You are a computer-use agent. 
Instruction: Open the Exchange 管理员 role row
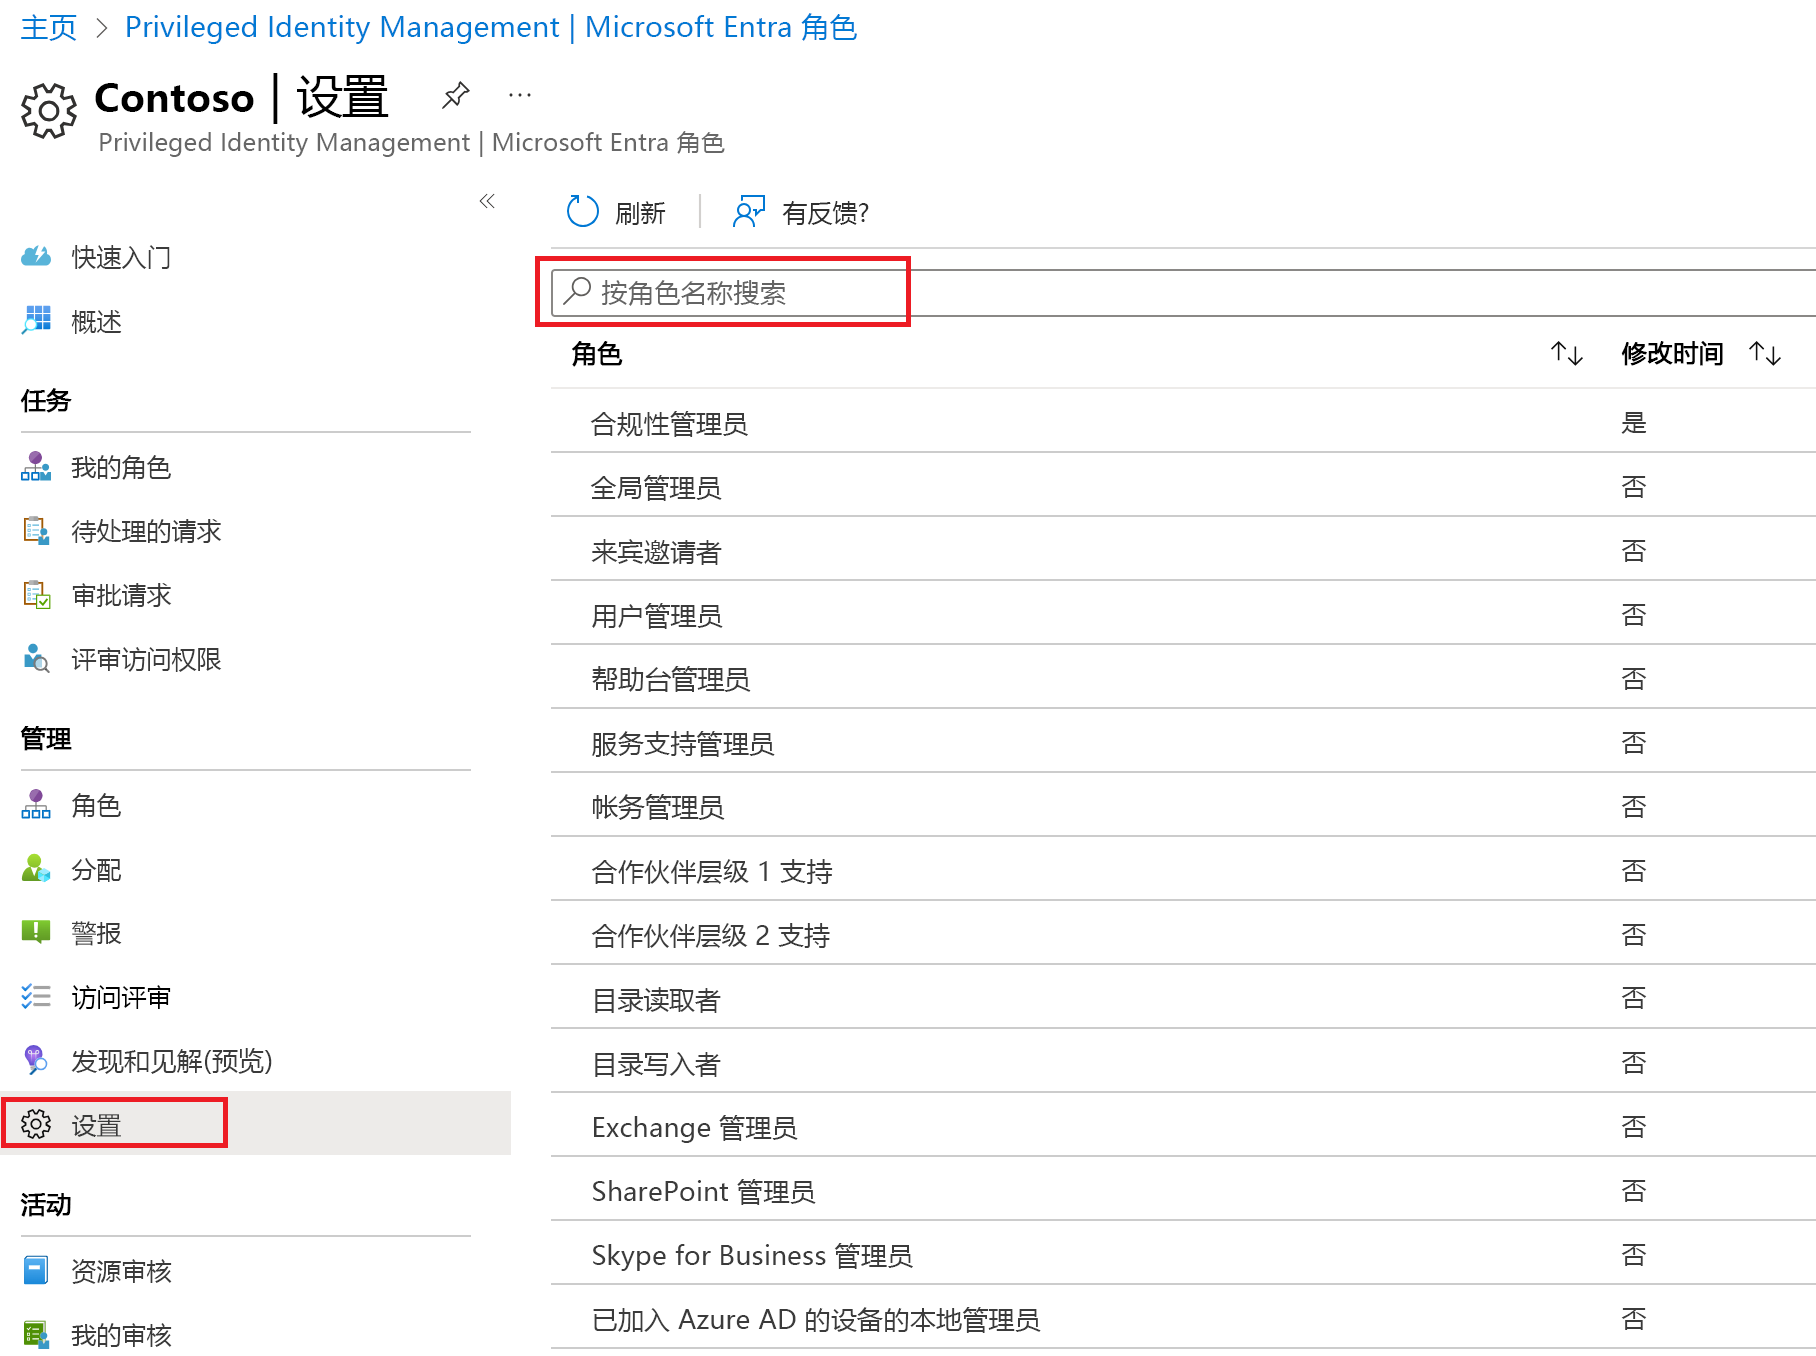point(1183,1127)
